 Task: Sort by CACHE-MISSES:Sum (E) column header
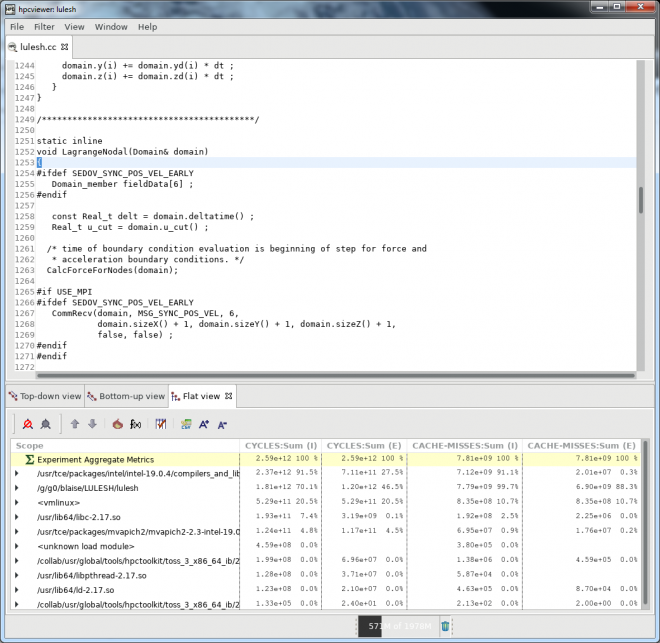581,445
